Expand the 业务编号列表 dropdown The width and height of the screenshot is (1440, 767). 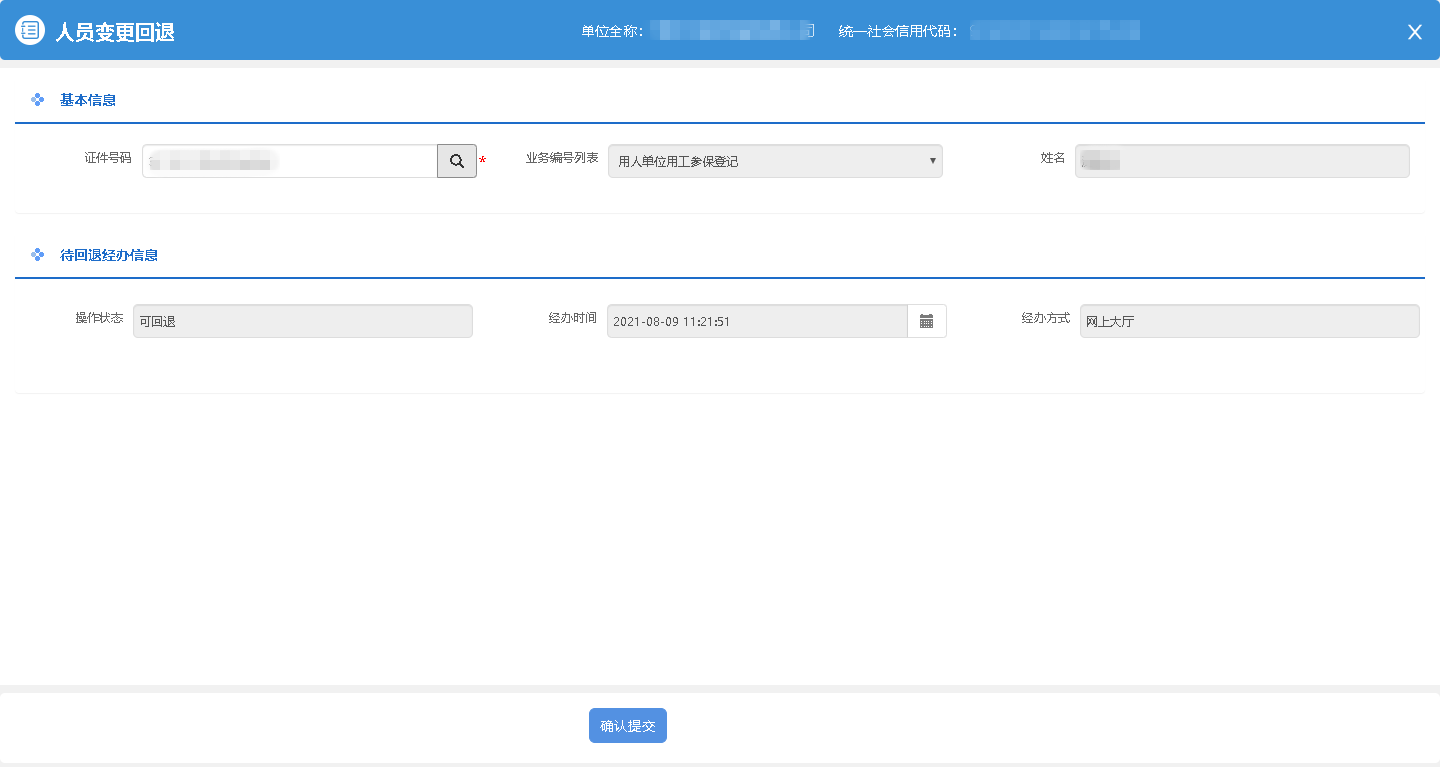775,161
